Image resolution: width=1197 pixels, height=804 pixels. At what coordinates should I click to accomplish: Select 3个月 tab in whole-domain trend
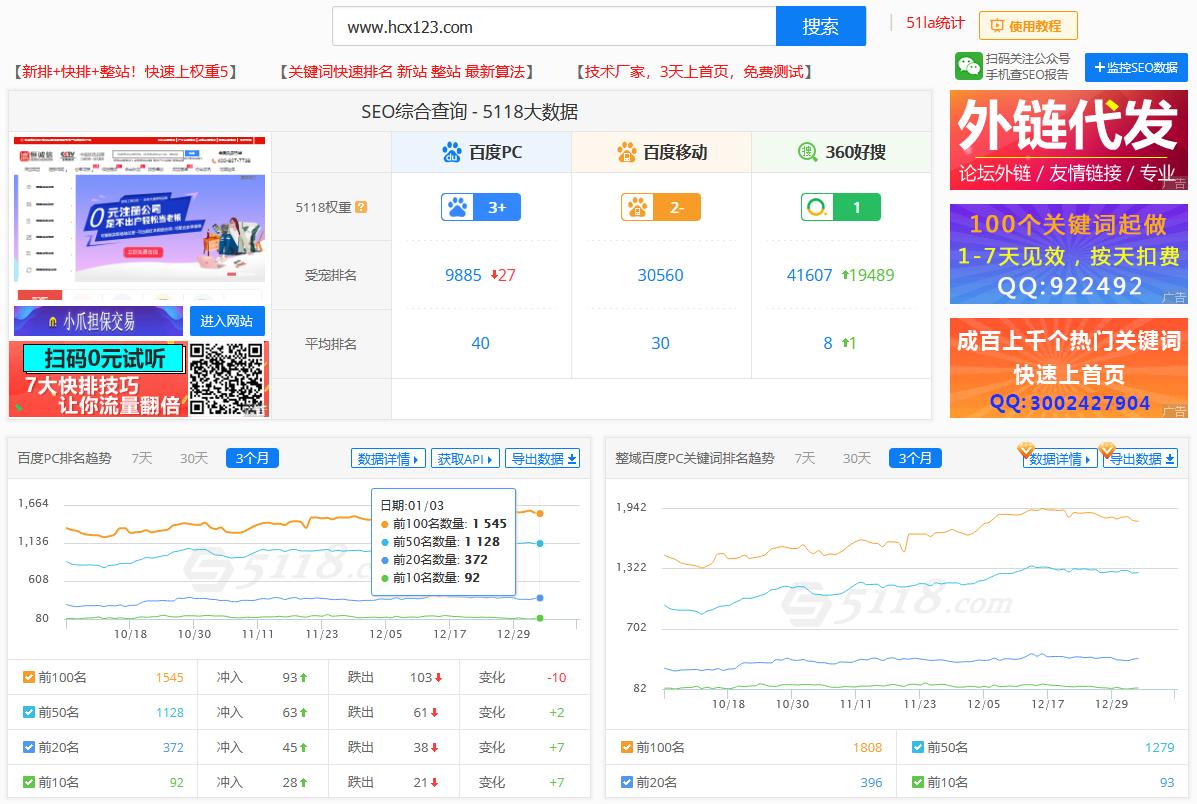point(915,458)
